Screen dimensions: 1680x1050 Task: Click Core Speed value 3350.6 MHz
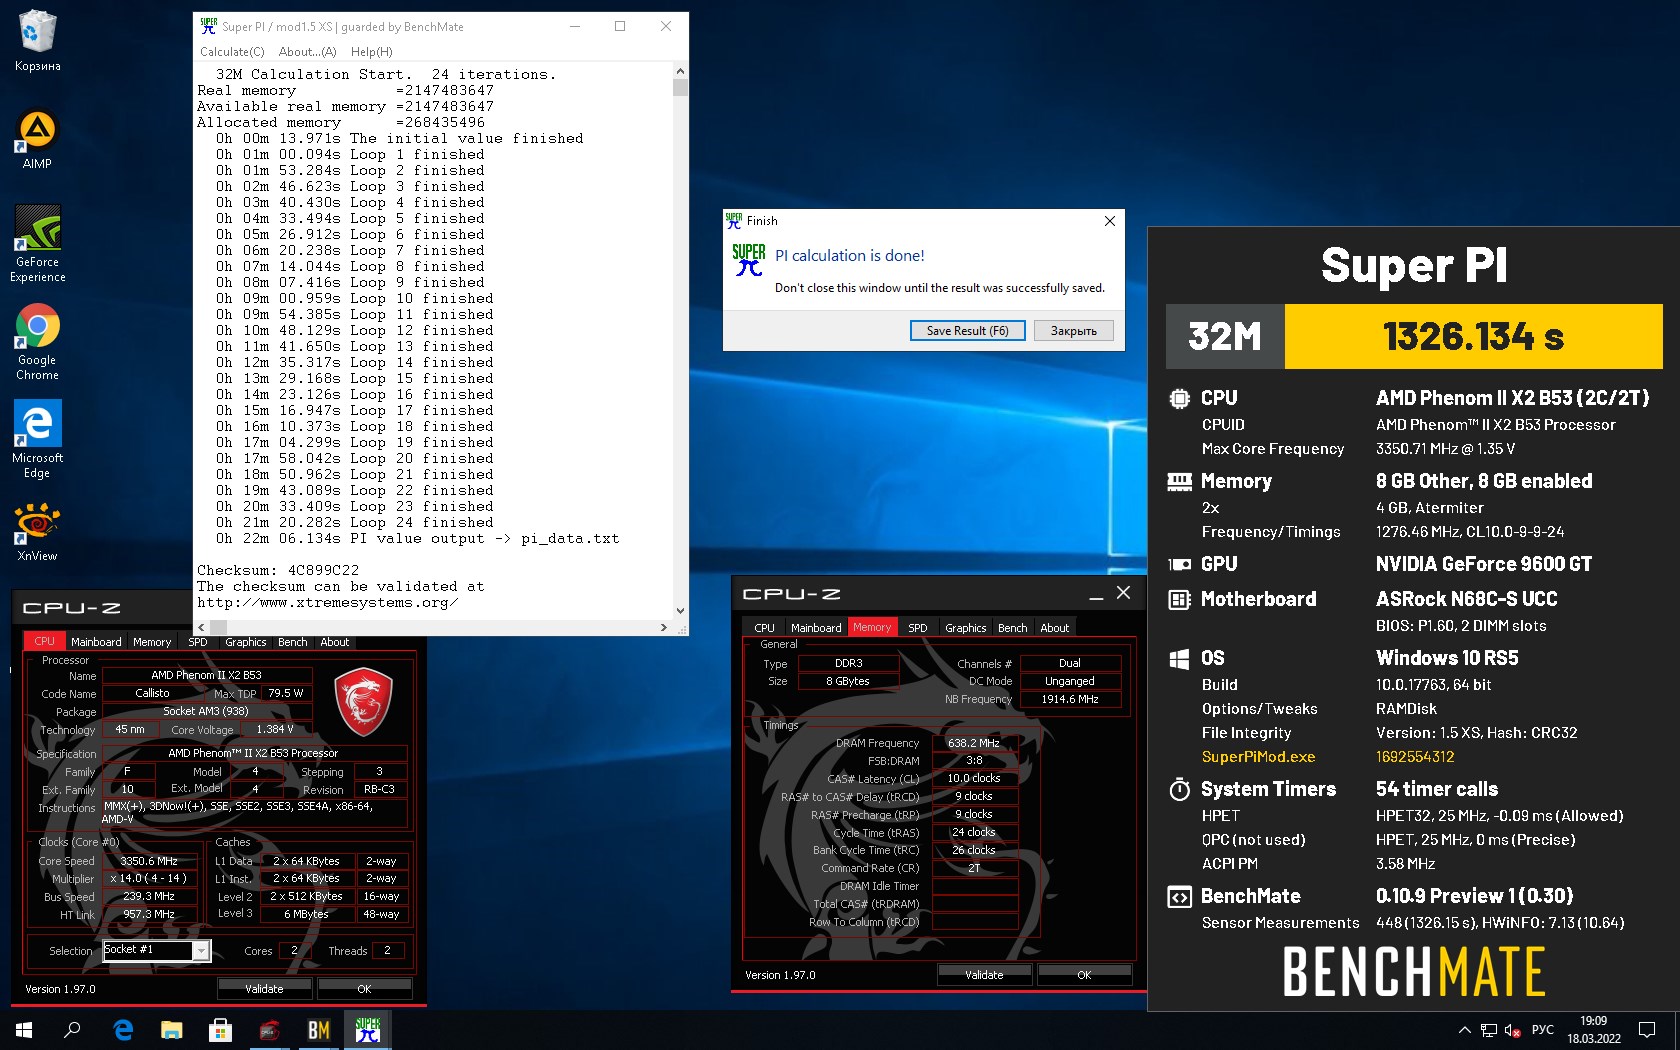149,861
